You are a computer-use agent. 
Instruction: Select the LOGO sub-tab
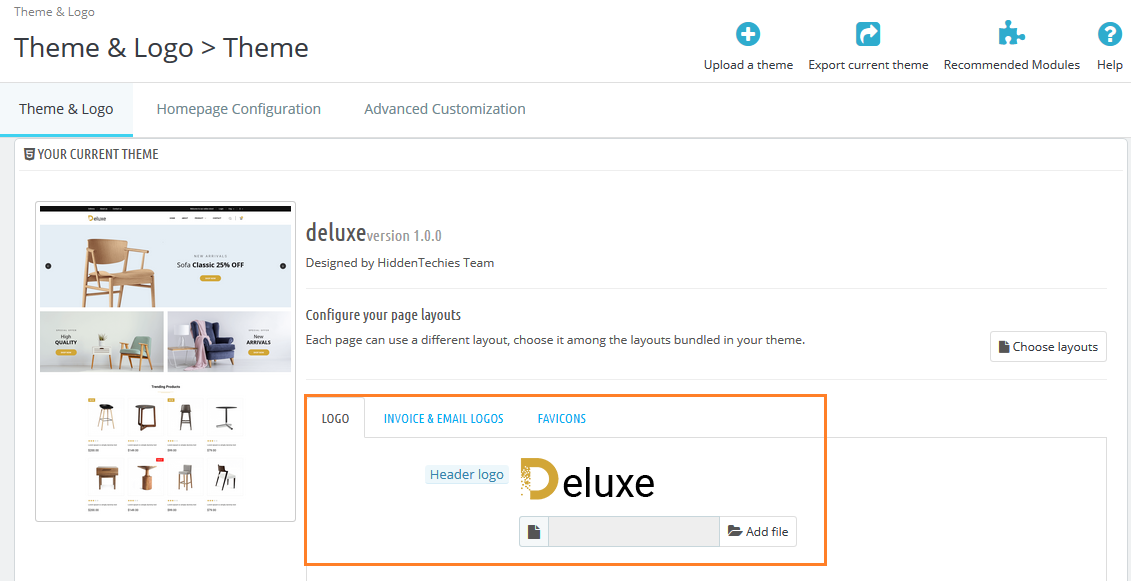click(335, 418)
